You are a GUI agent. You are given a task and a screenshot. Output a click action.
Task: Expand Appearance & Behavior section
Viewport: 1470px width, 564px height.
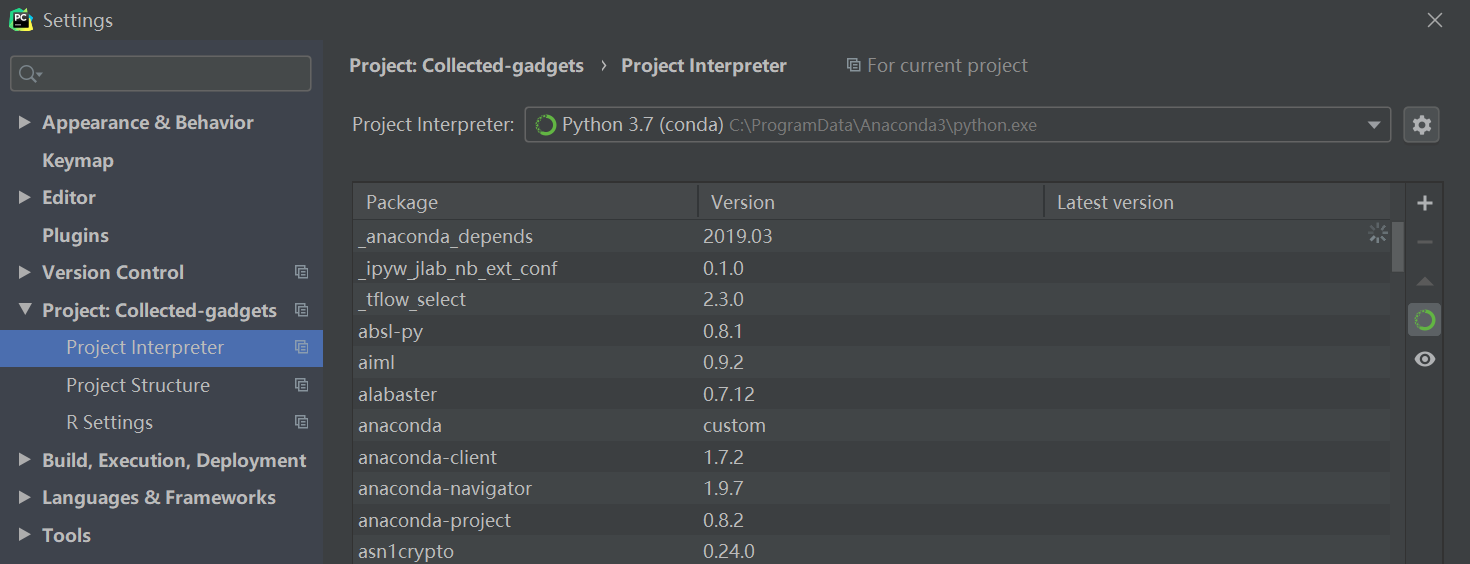[25, 122]
